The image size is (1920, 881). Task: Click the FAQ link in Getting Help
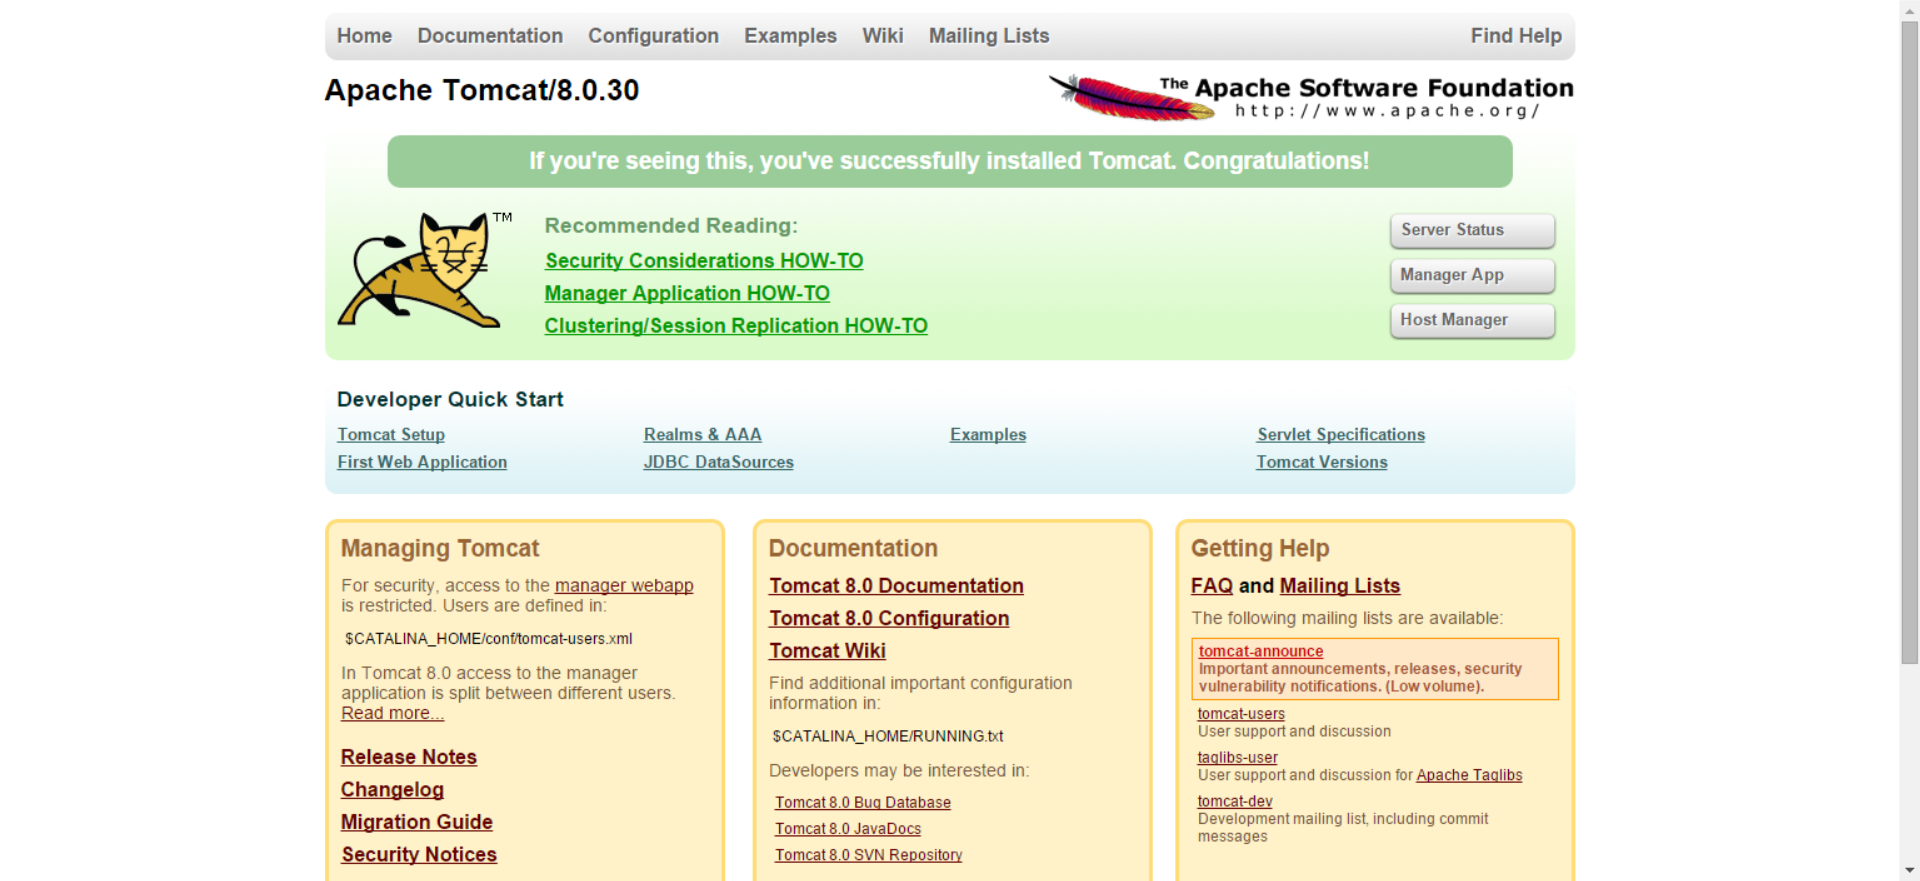1212,586
